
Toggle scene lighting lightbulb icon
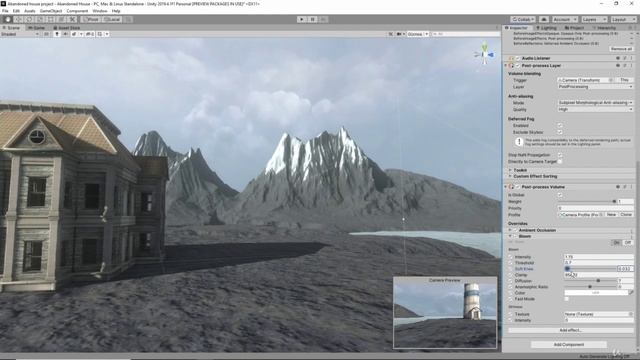pos(57,34)
